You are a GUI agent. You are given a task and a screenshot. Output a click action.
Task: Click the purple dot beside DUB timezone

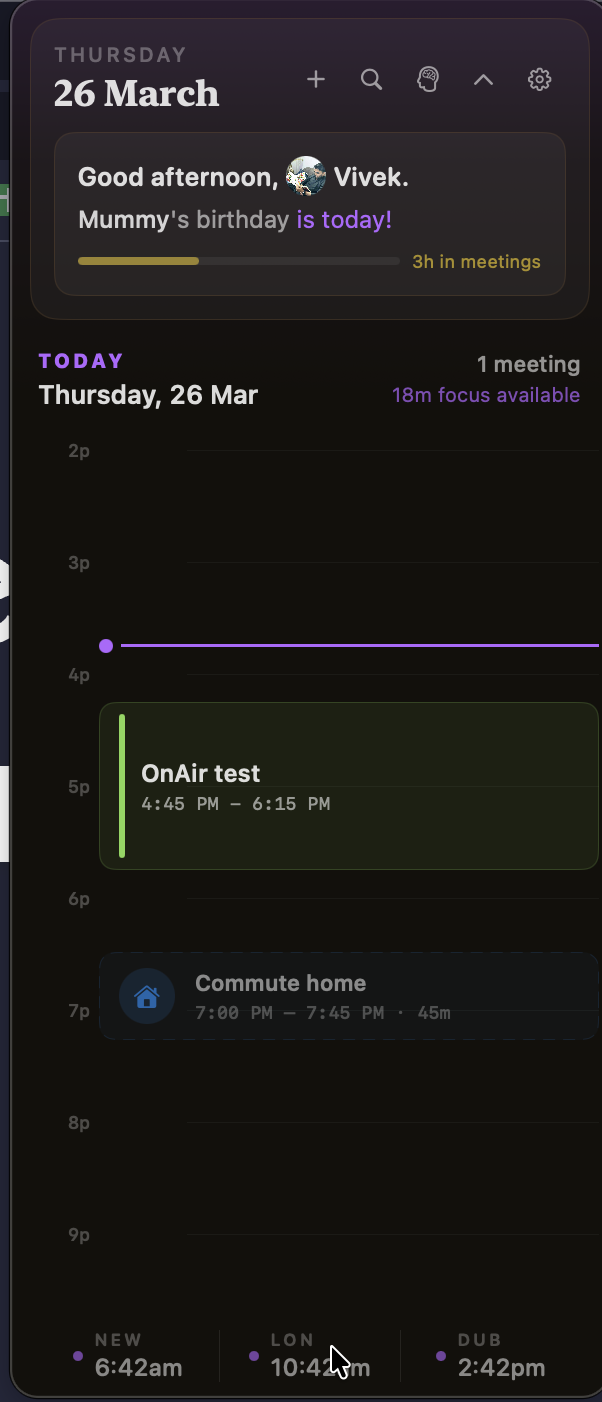(440, 1356)
